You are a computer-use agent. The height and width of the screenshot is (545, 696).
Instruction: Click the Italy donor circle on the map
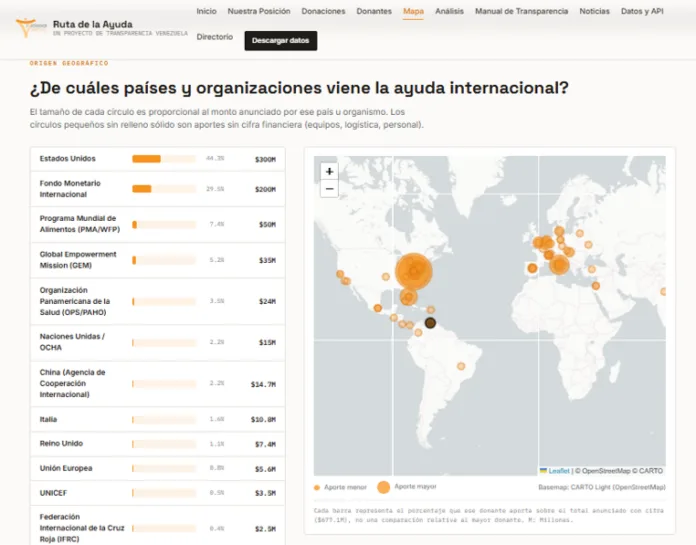(x=559, y=265)
